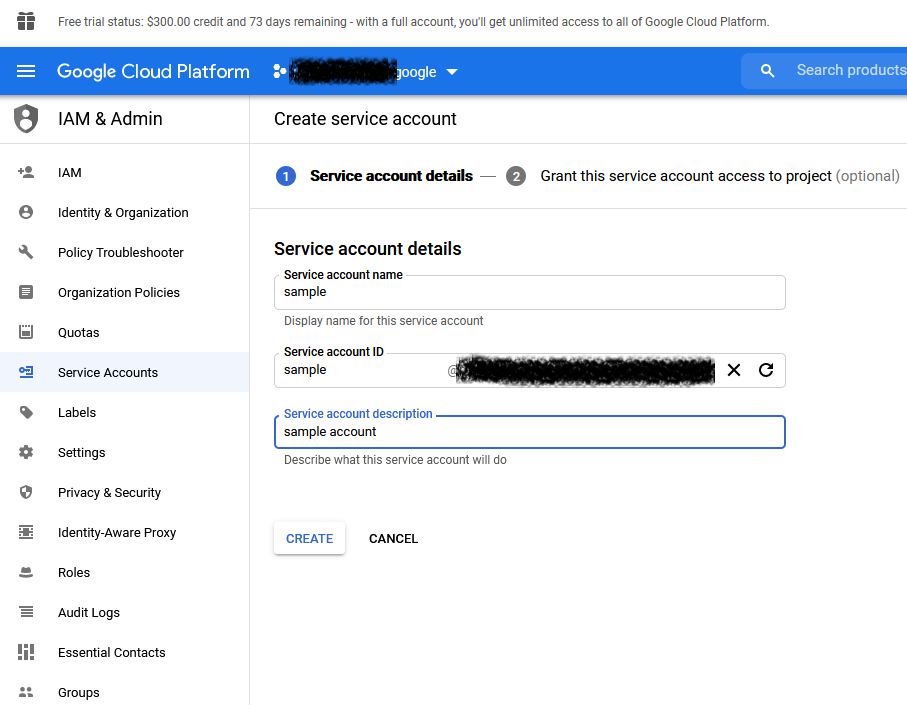
Task: Click the Settings gear icon
Action: click(26, 452)
